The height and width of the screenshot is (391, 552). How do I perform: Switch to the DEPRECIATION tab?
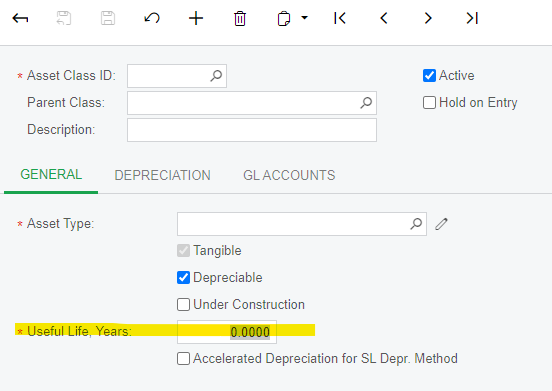point(163,175)
